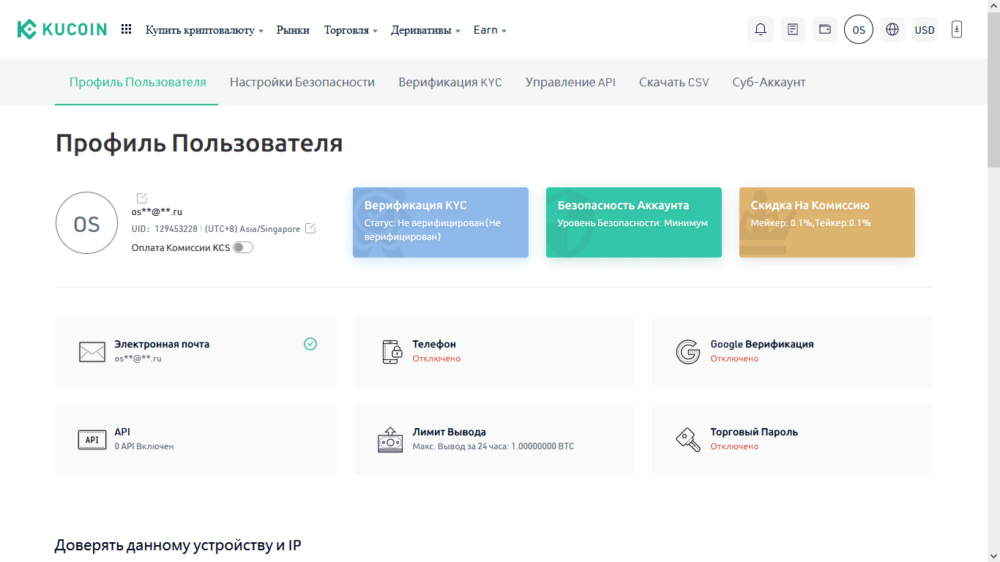Click the orders document icon in header
The height and width of the screenshot is (562, 1000).
point(793,30)
